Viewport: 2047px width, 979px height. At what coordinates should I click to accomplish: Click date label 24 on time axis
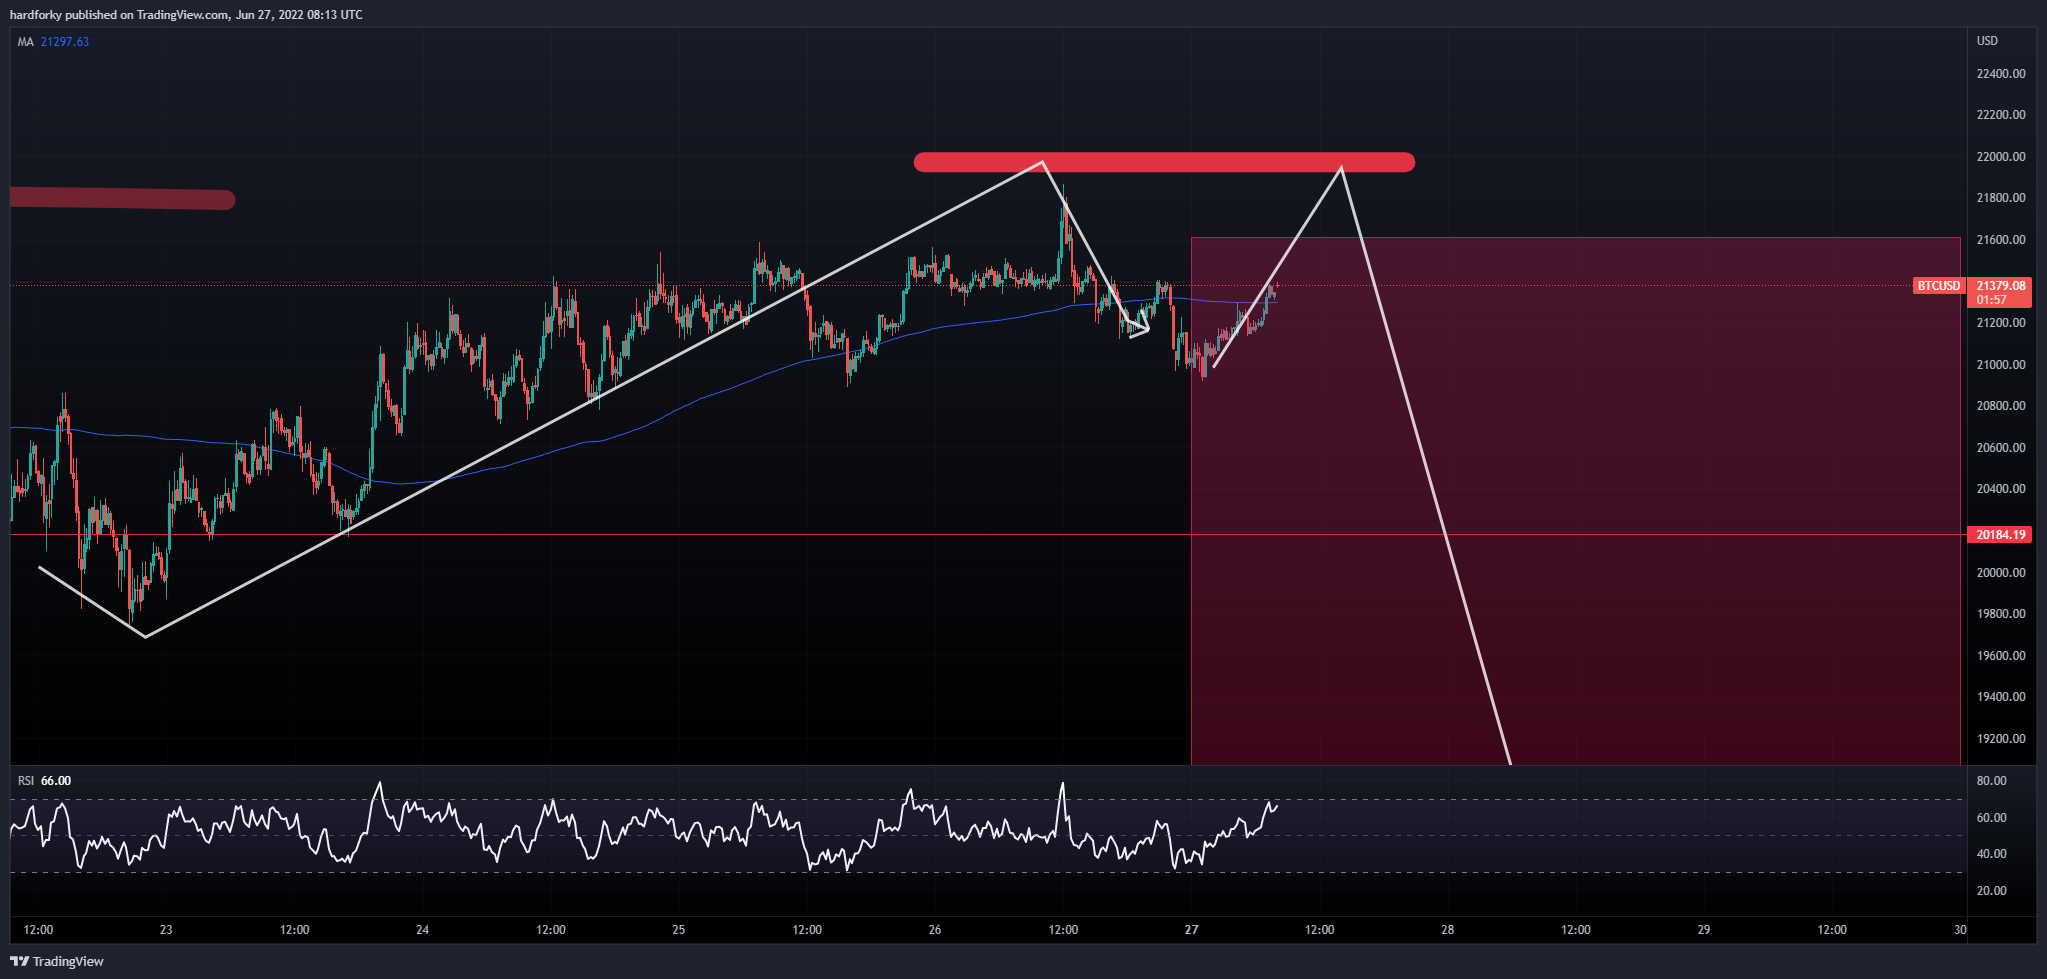click(423, 930)
